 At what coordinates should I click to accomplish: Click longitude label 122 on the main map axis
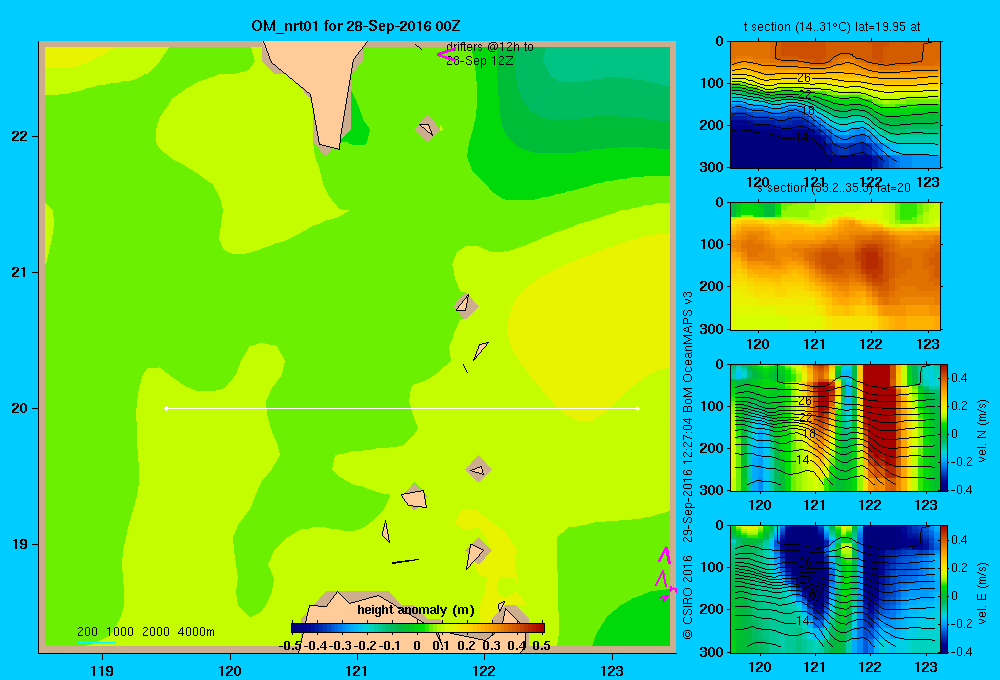coord(484,670)
